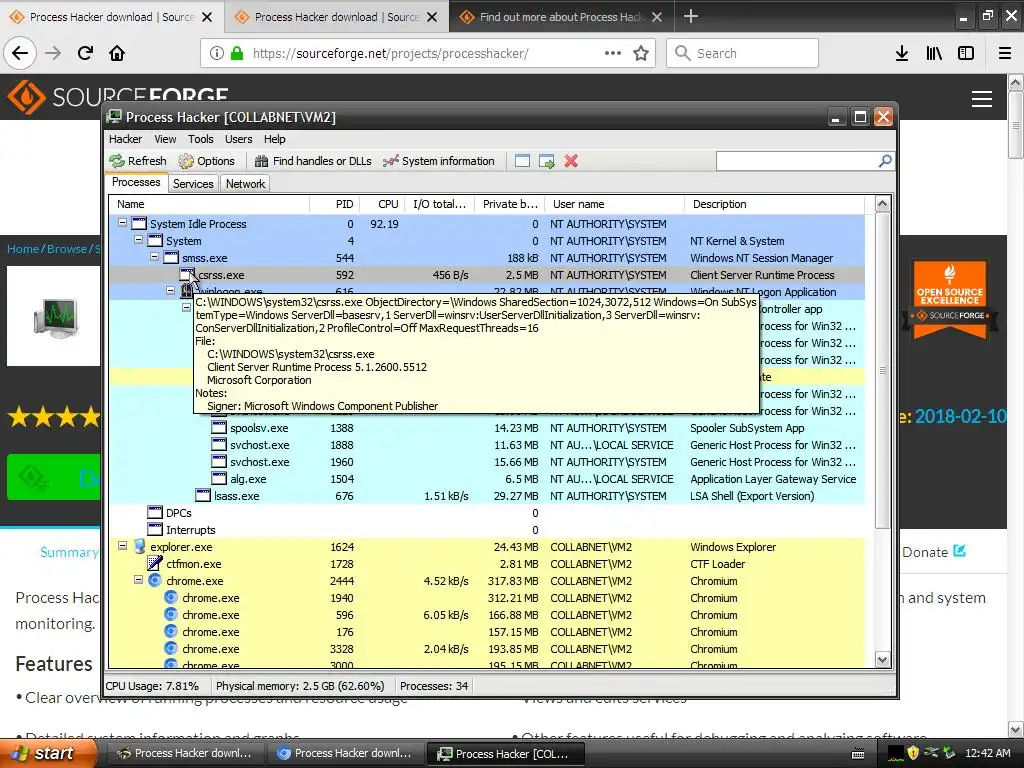Toggle the browser sidebar icon
Image resolution: width=1024 pixels, height=768 pixels.
coord(966,54)
